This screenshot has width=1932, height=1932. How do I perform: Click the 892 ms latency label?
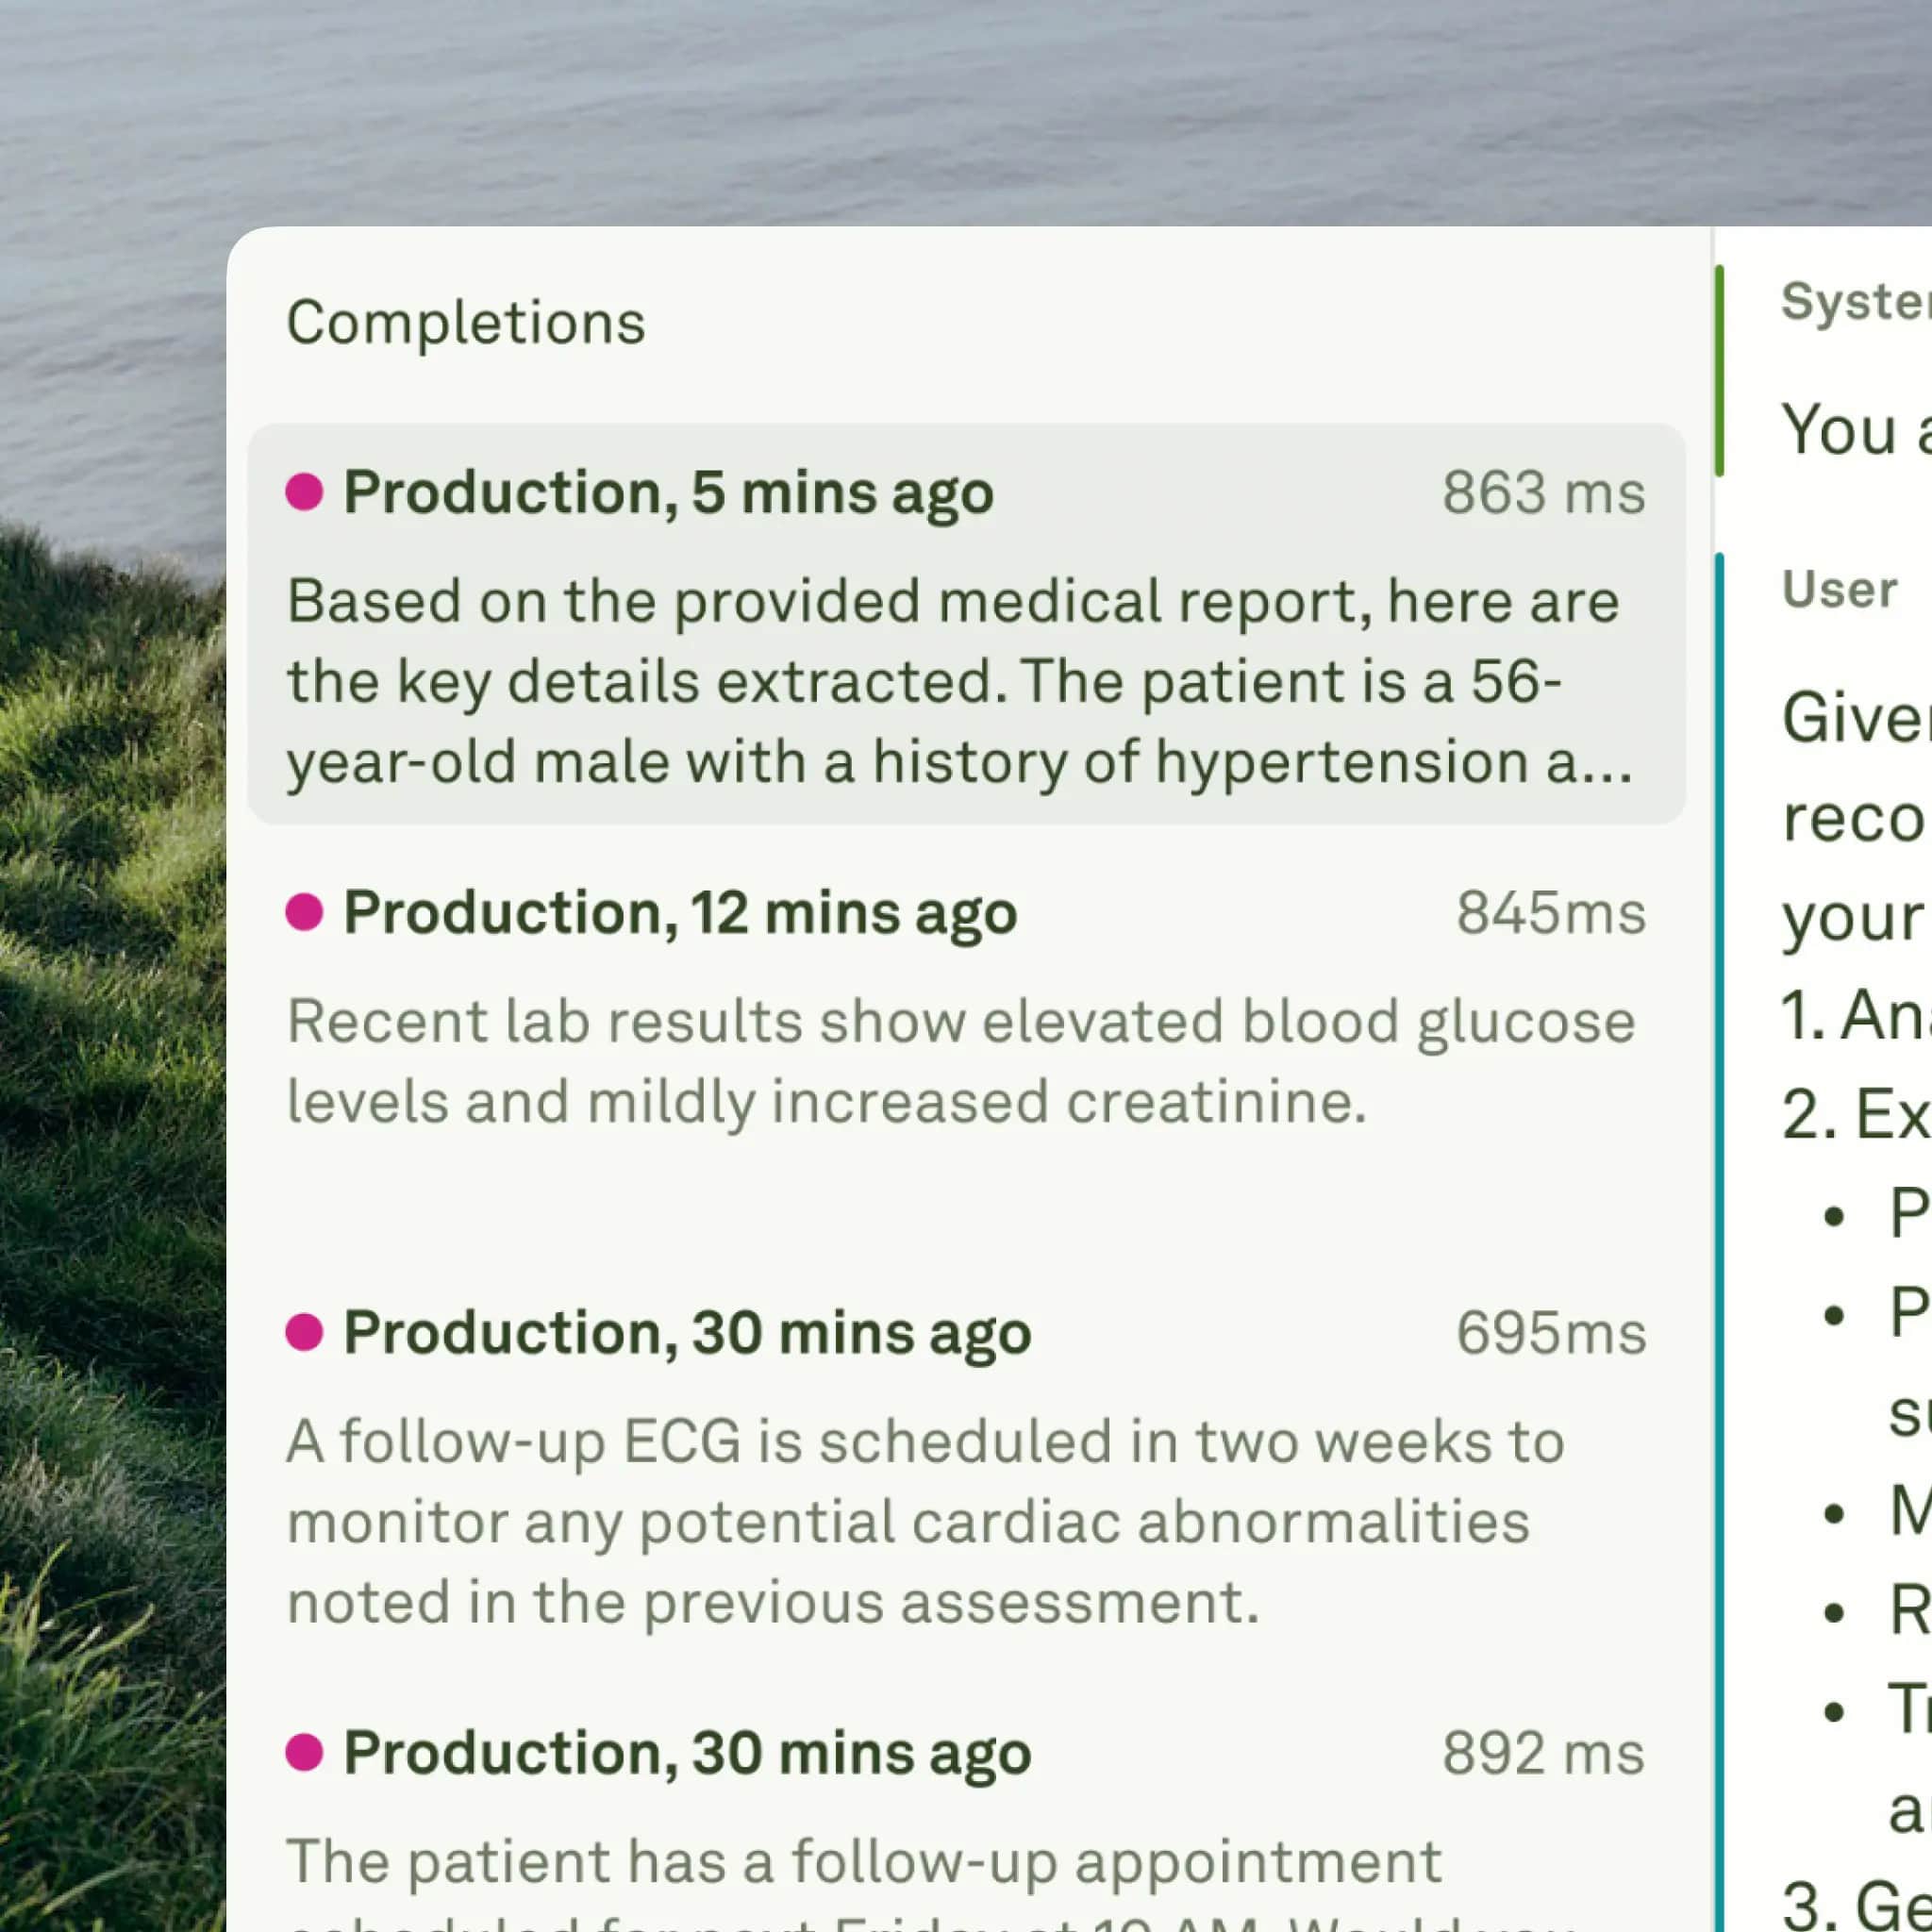tap(1543, 1752)
